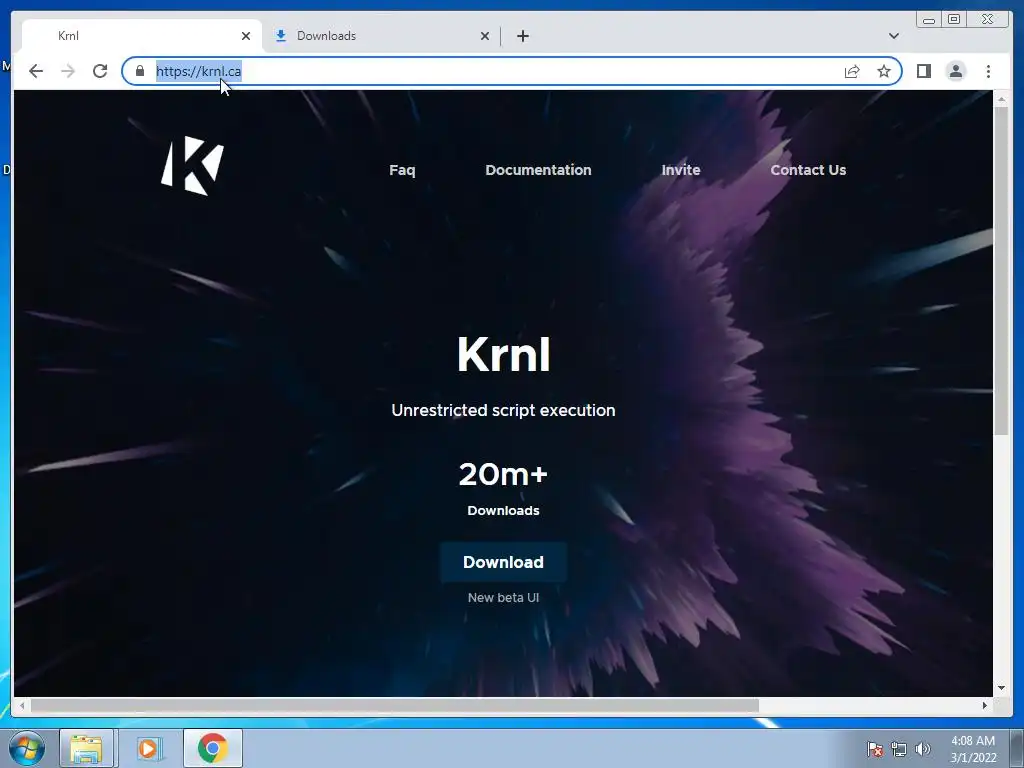This screenshot has height=768, width=1024.
Task: Click the horizontal scroll right arrow
Action: click(x=985, y=705)
